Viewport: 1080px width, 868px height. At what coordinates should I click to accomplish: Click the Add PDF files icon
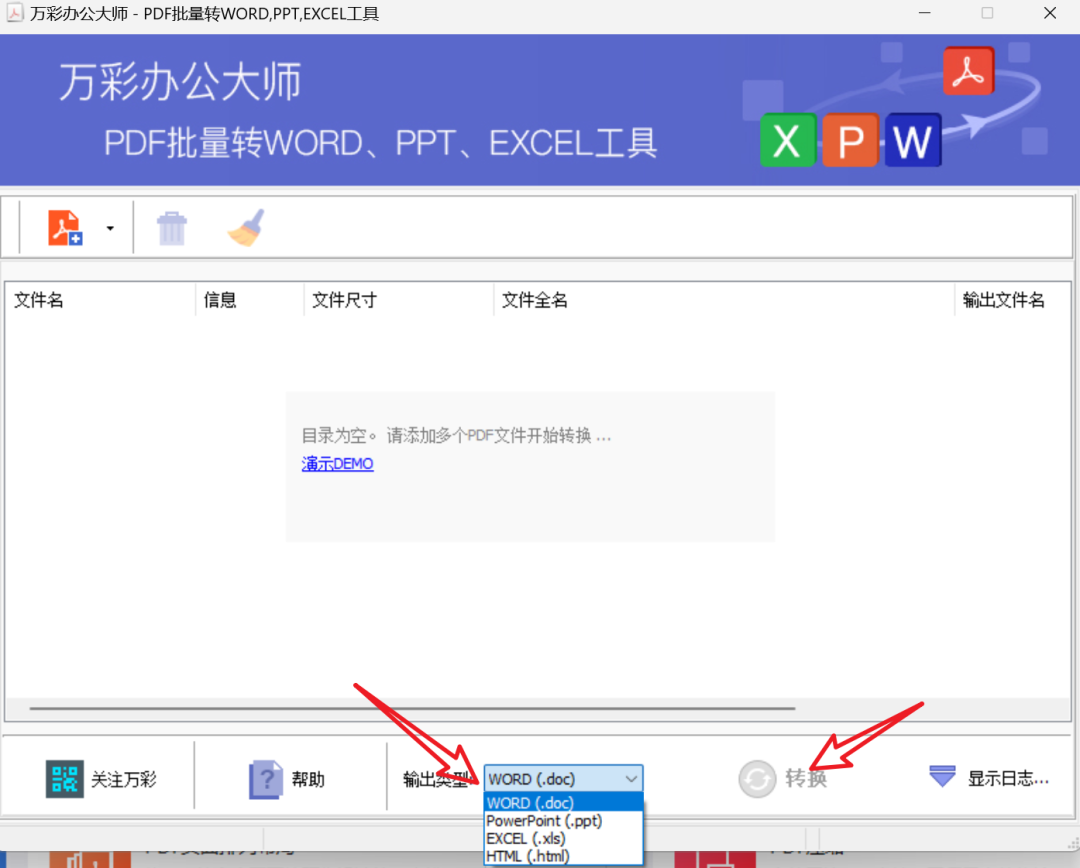(64, 227)
